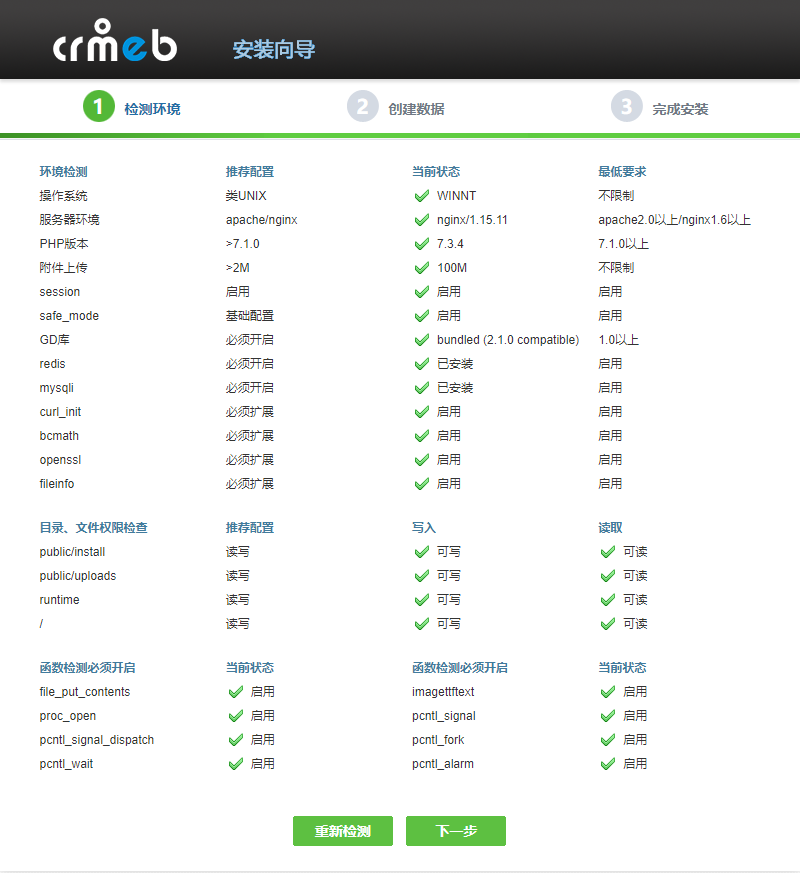This screenshot has height=873, width=800.
Task: Click the 读取 column header
Action: click(610, 527)
